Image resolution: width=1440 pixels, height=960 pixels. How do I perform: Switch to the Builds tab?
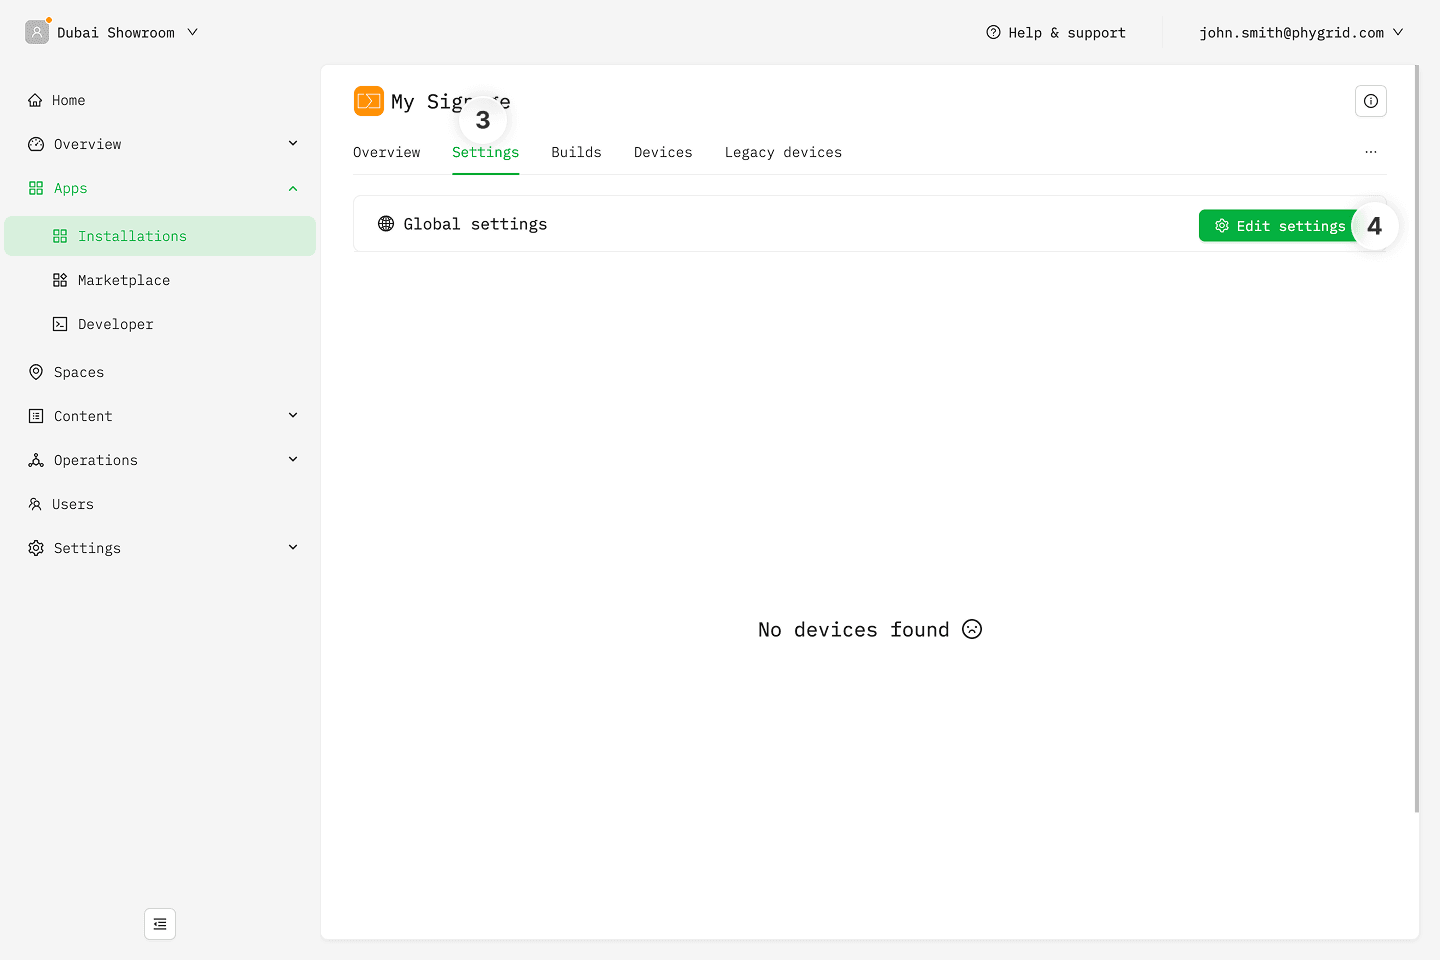576,152
